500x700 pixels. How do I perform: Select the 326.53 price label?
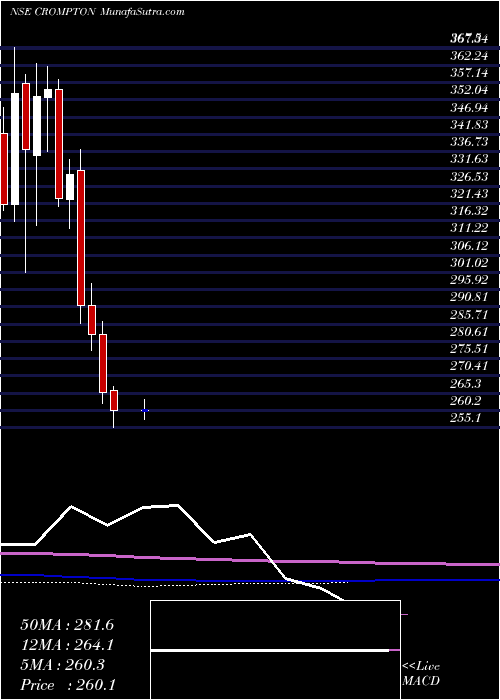coord(468,177)
